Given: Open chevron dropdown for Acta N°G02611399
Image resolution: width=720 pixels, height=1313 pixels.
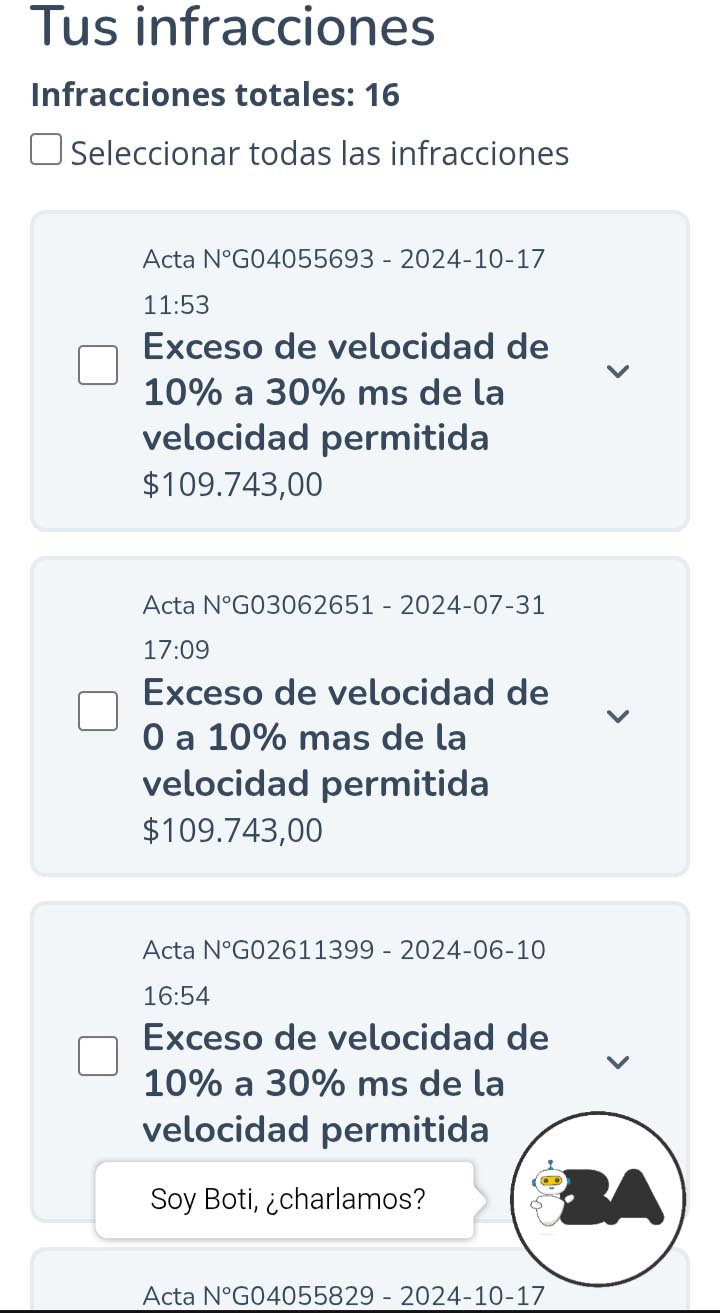Looking at the screenshot, I should pyautogui.click(x=619, y=1062).
